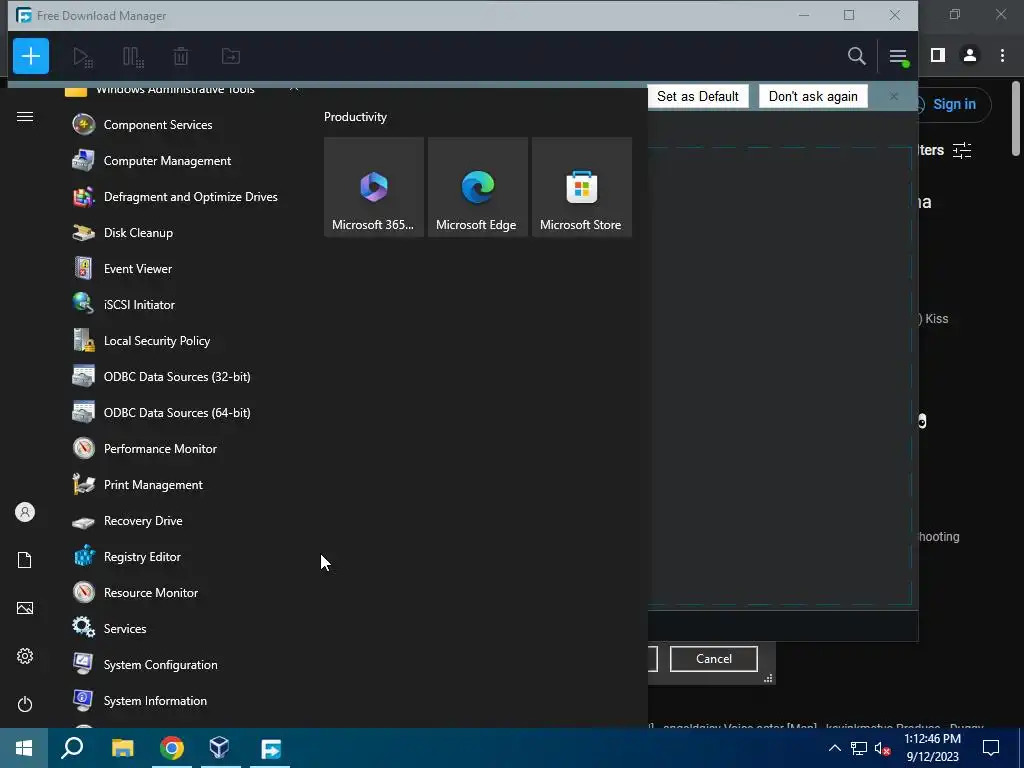The width and height of the screenshot is (1024, 768).
Task: Open ODBC Data Sources (64-bit)
Action: click(184, 412)
